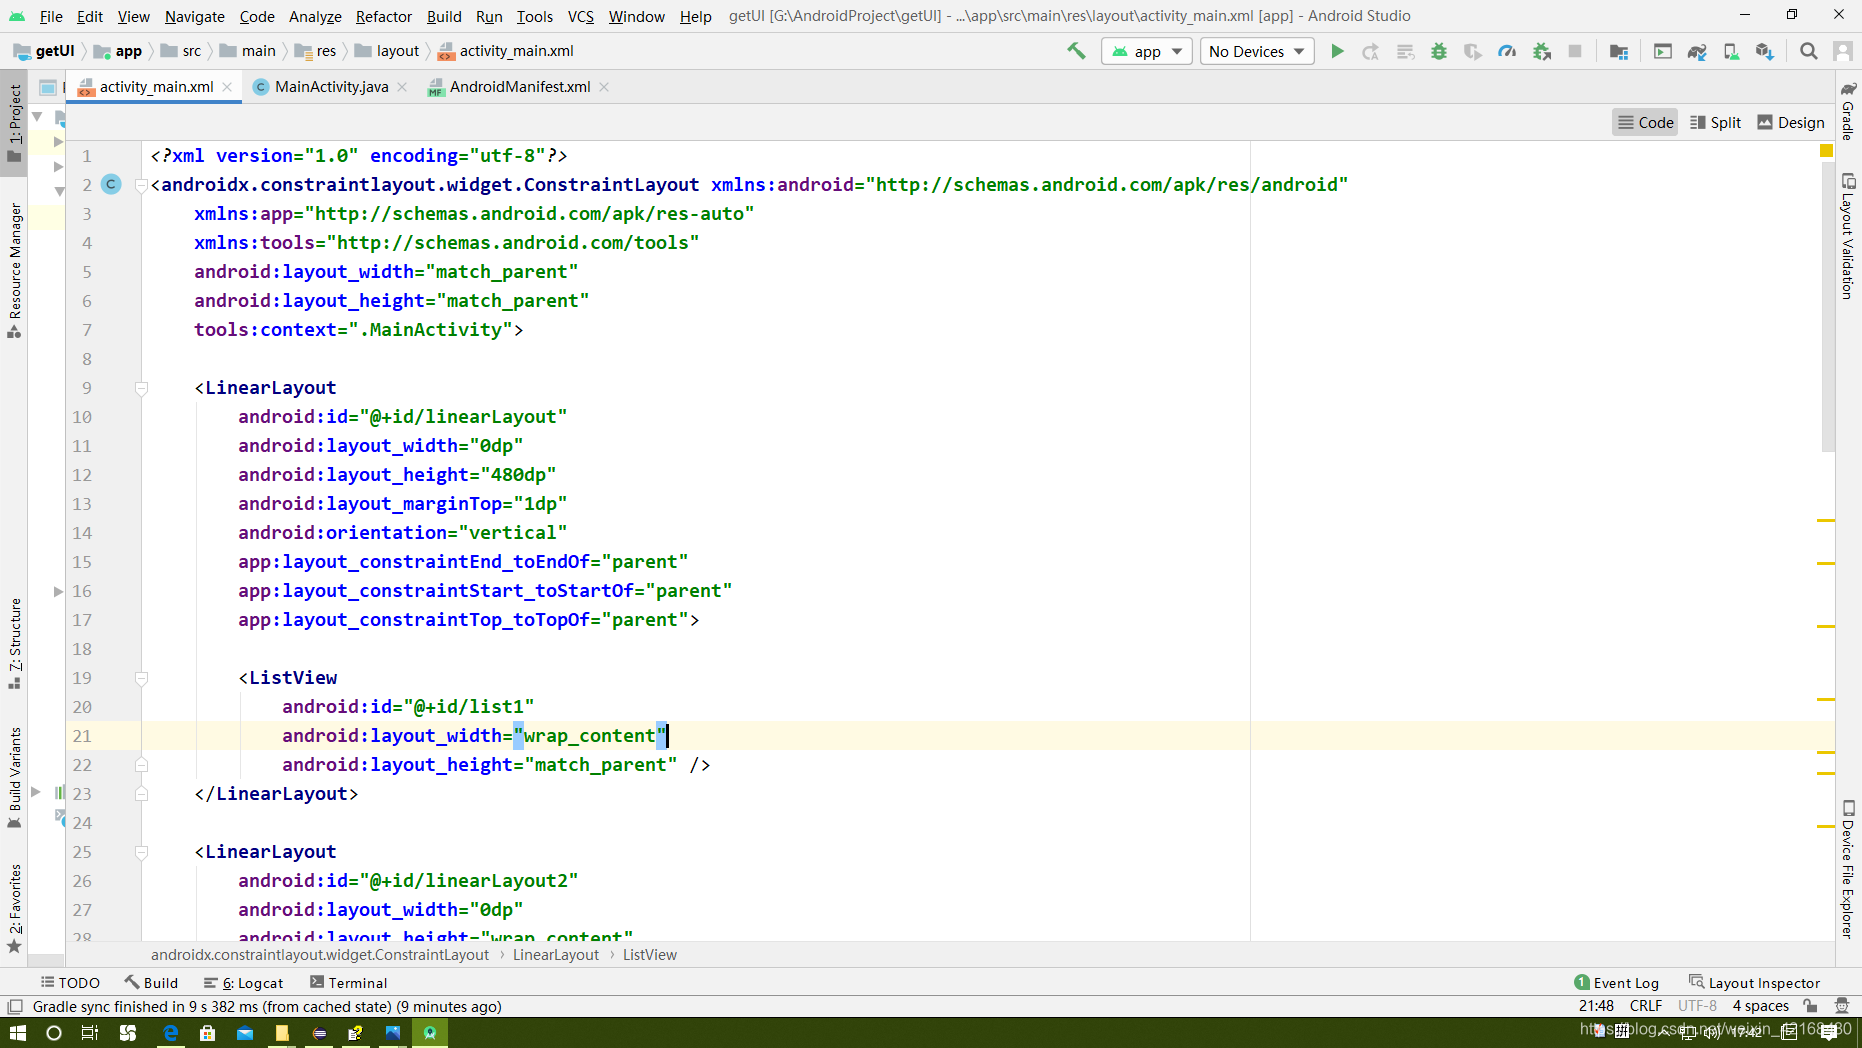This screenshot has width=1862, height=1048.
Task: Switch editor to Design view mode
Action: [1790, 122]
